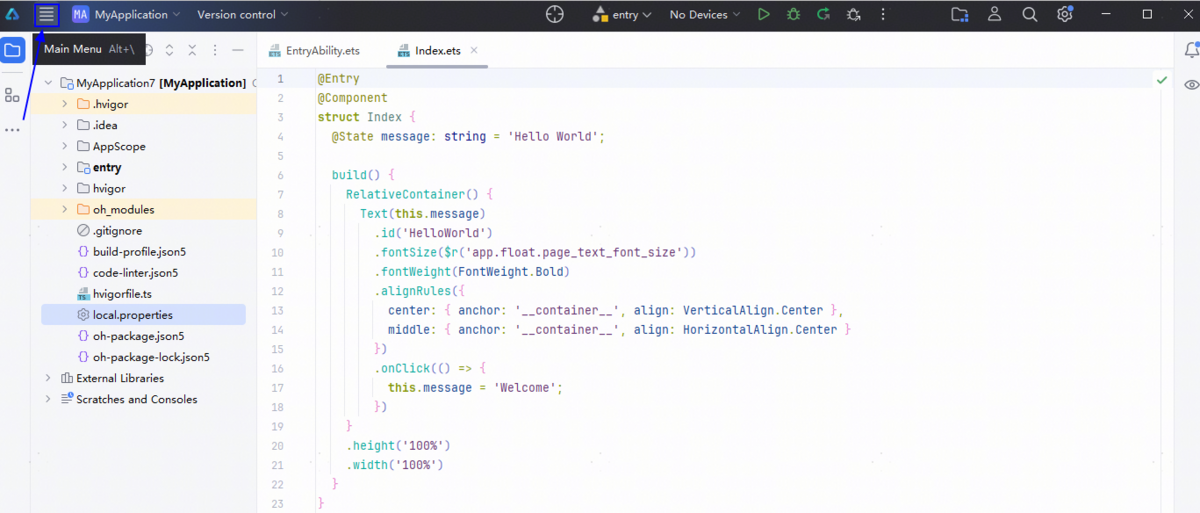Click the account profile icon
This screenshot has height=513, width=1200.
tap(994, 15)
